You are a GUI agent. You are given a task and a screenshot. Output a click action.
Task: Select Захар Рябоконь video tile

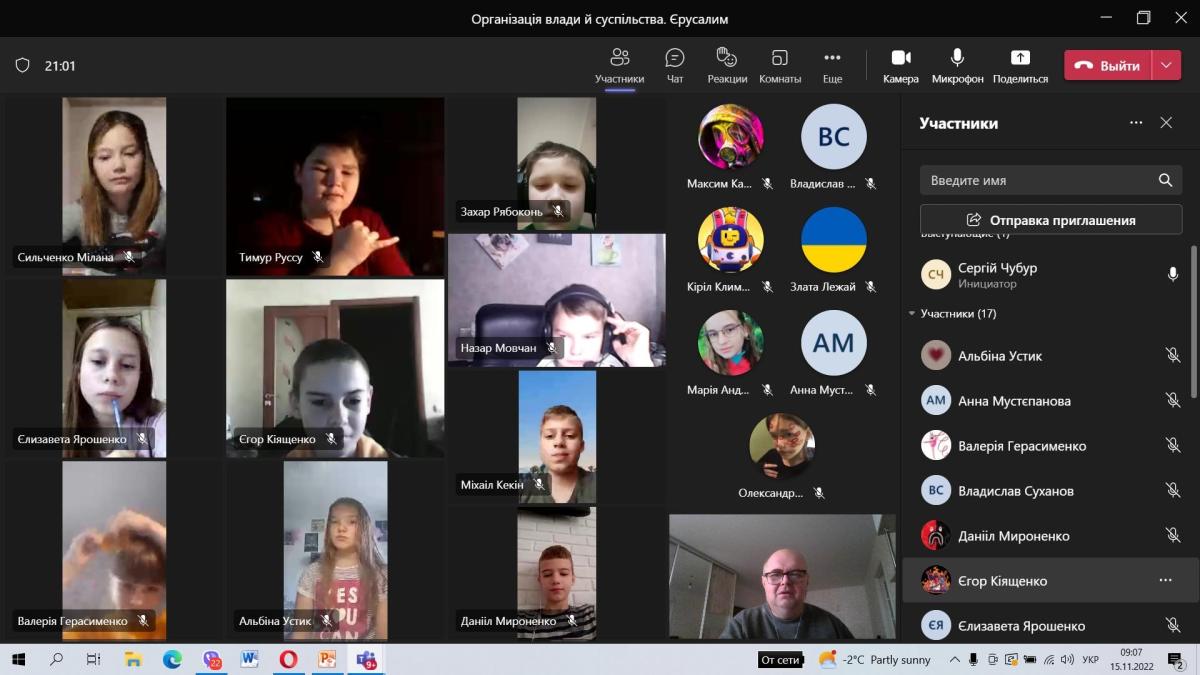click(x=557, y=164)
